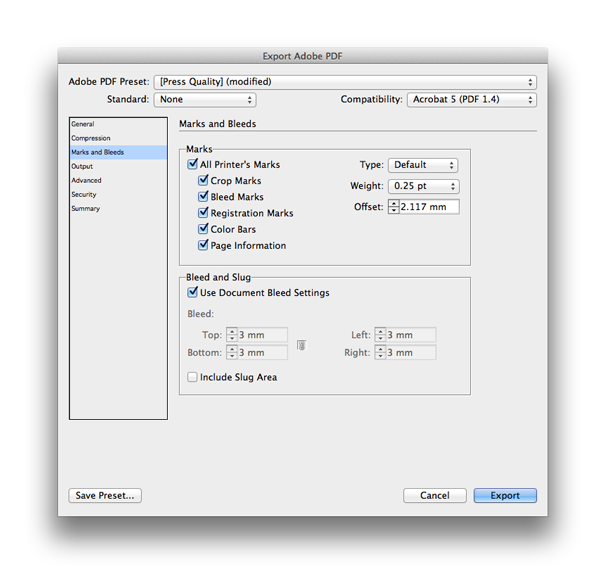Open the Weight dropdown

click(424, 186)
